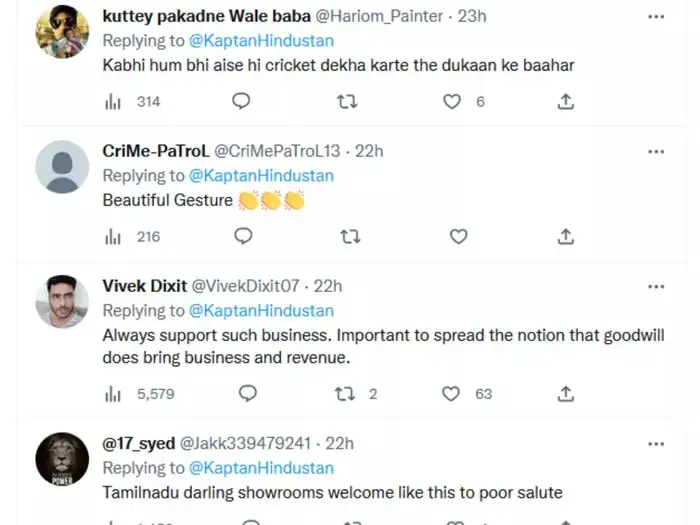
Task: Like CriMe-PaTroL's "Beautiful Gesture" reply
Action: pos(458,237)
